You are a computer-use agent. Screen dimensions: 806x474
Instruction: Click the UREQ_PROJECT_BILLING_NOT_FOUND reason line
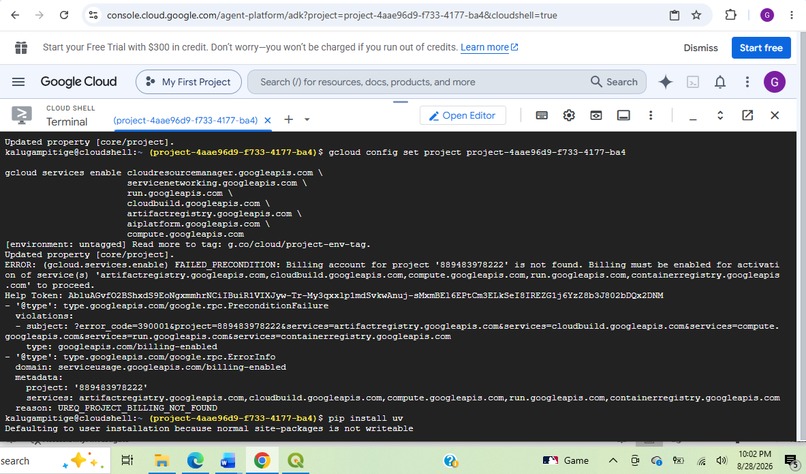[x=116, y=408]
